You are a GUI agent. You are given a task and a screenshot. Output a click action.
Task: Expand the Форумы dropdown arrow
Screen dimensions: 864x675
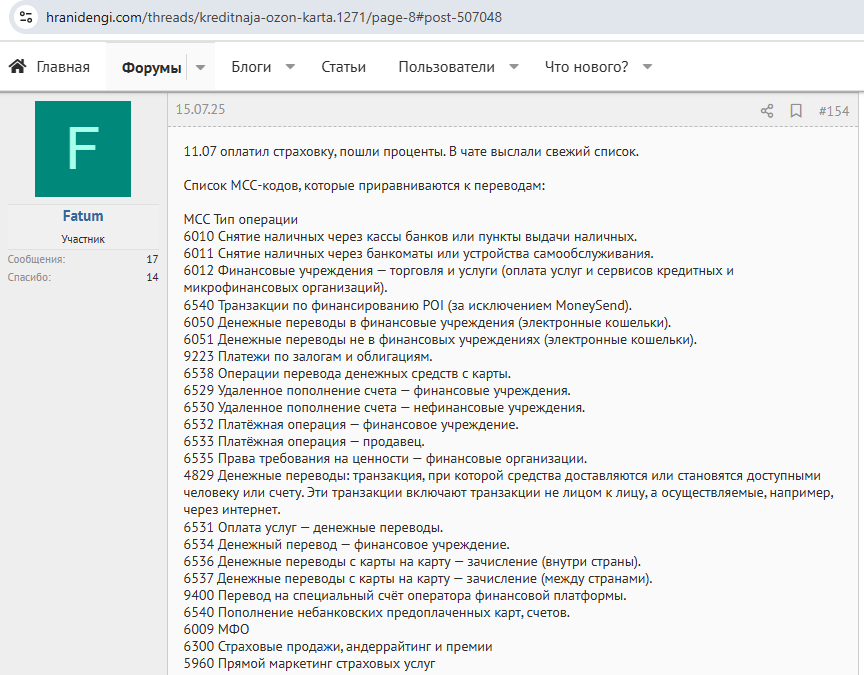pos(200,67)
